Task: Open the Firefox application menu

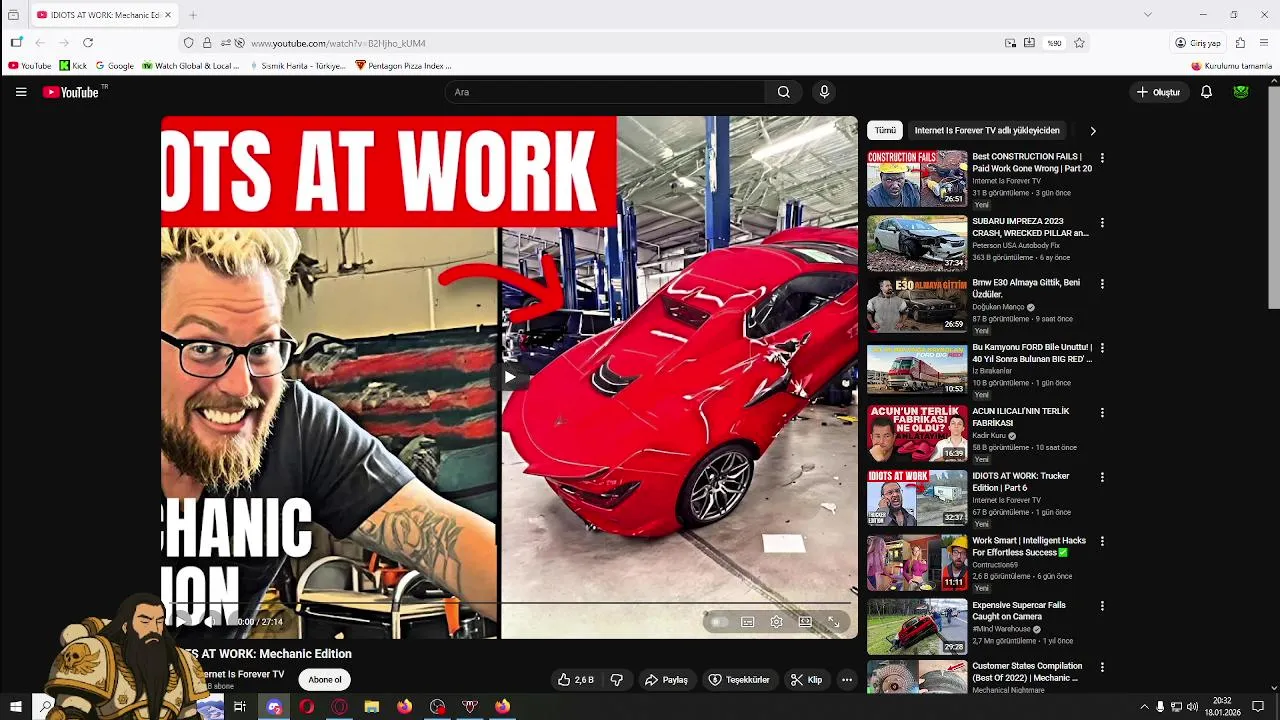Action: [x=1265, y=43]
